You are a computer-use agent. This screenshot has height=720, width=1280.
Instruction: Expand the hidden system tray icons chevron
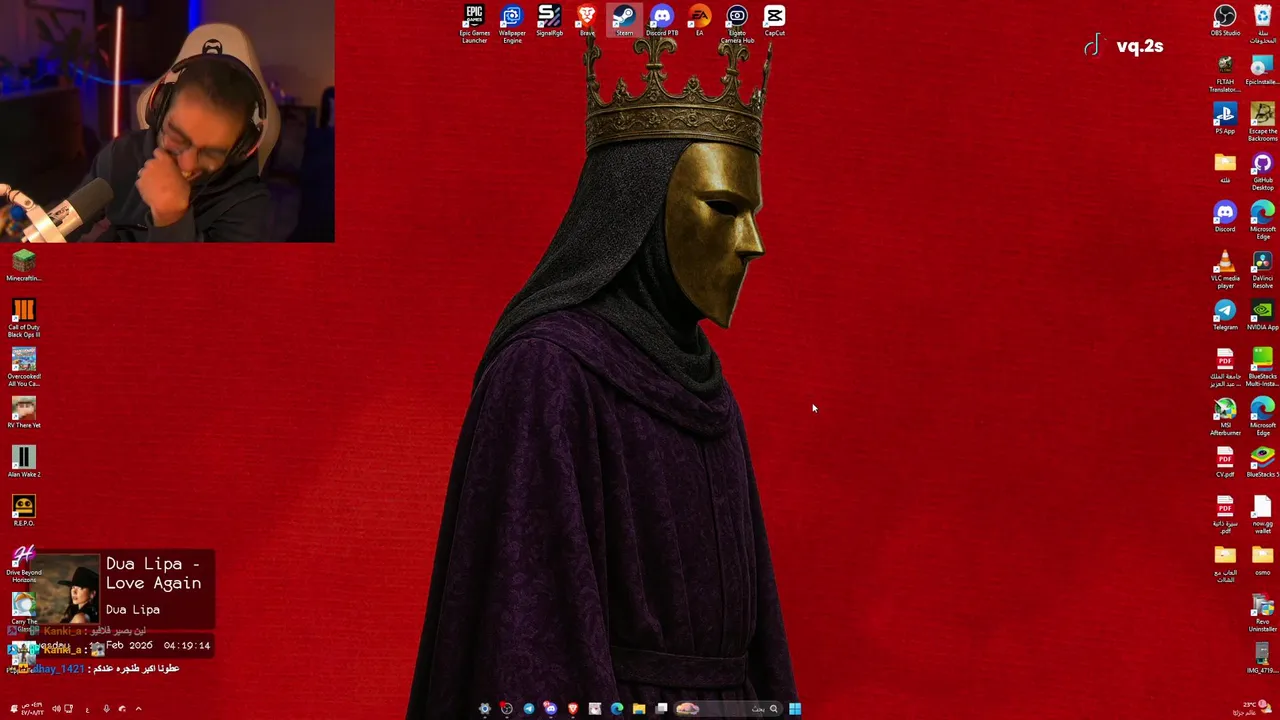click(x=138, y=709)
